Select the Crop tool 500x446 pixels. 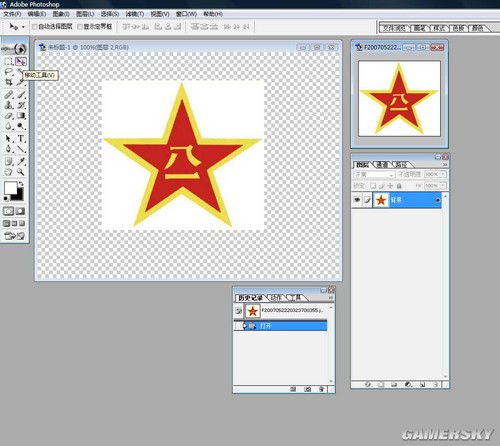[x=8, y=82]
